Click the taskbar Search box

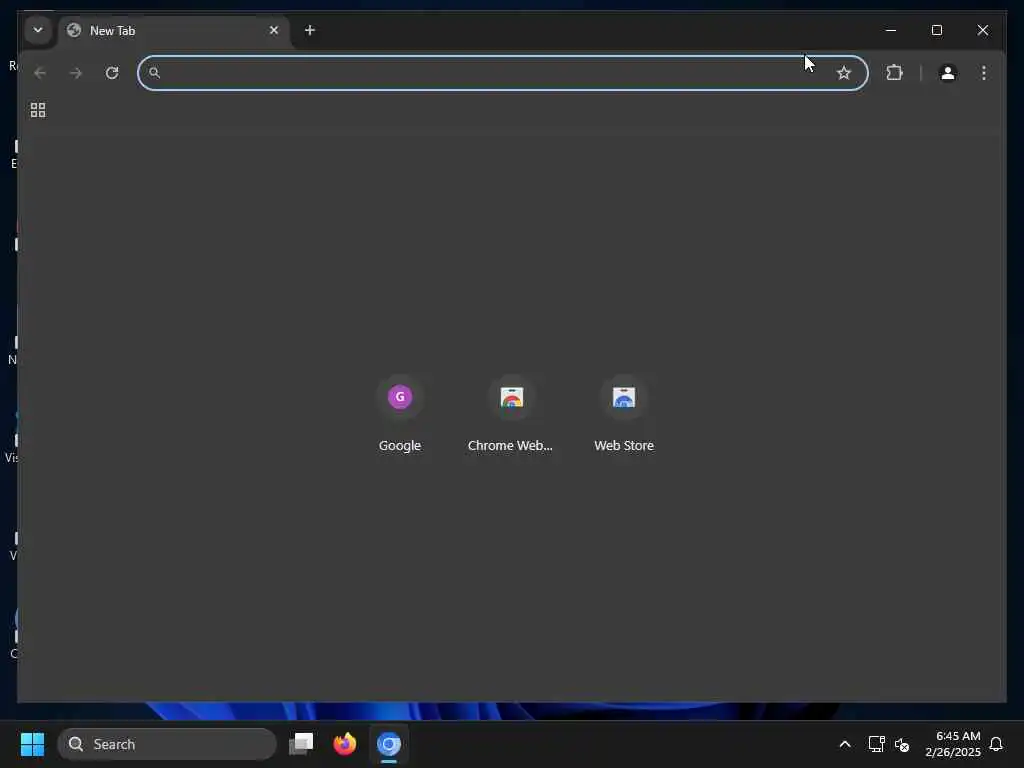click(167, 744)
